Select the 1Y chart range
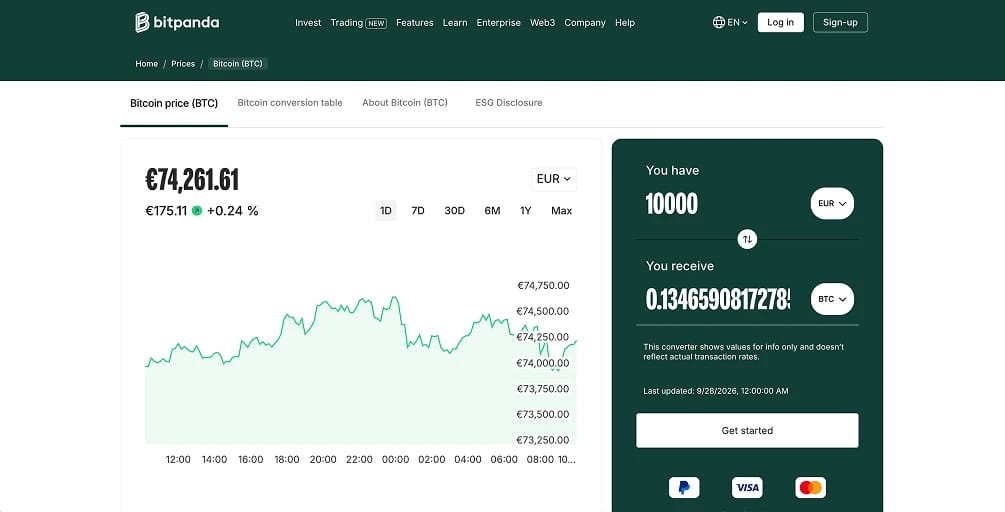This screenshot has height=512, width=1005. tap(526, 211)
